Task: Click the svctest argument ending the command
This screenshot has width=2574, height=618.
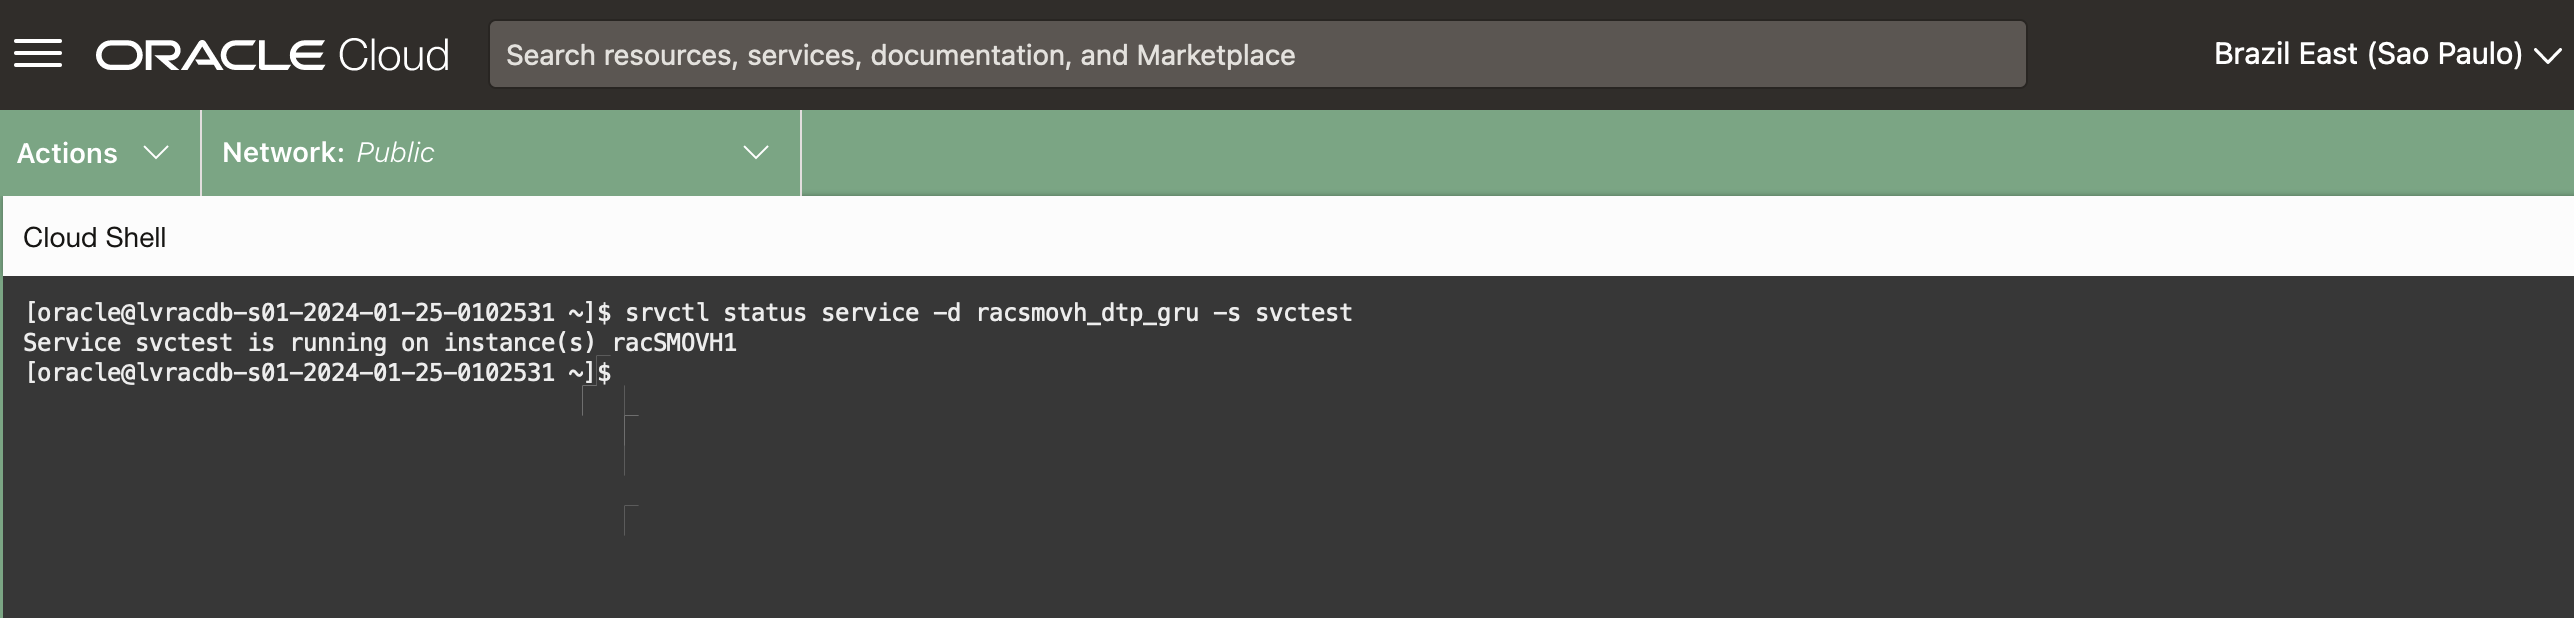Action: [1303, 313]
